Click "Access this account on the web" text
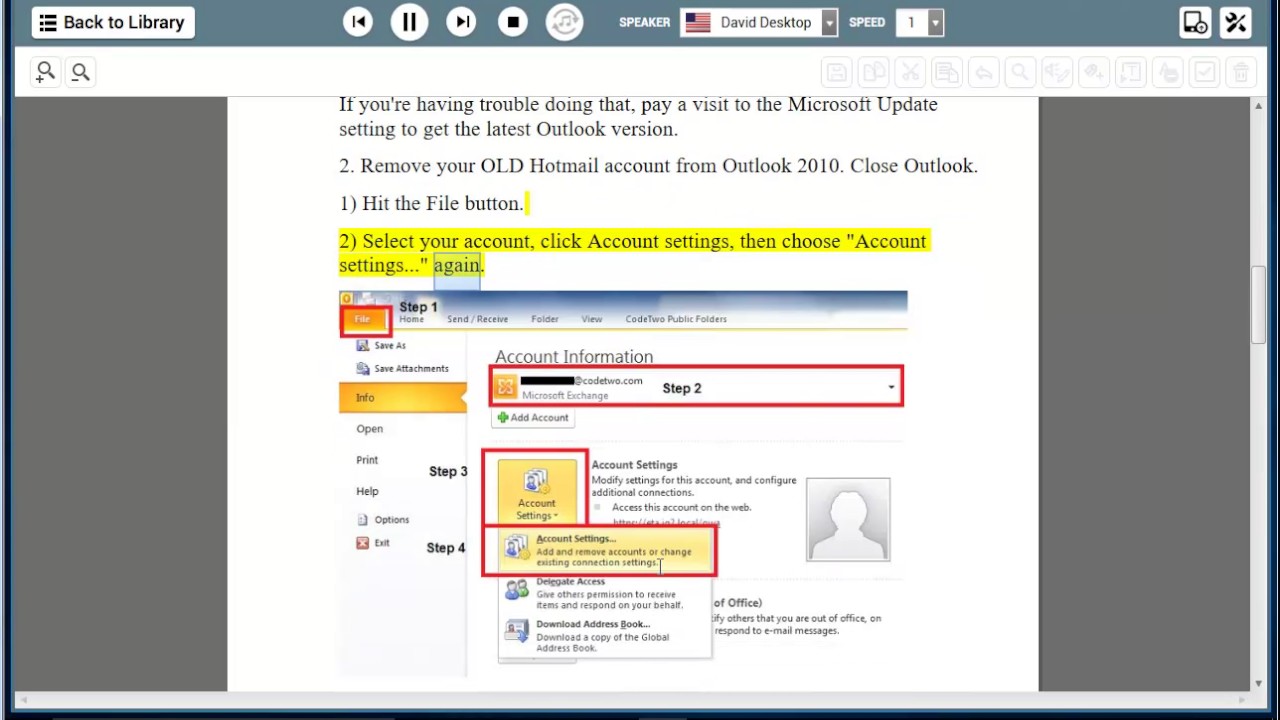 tap(681, 508)
